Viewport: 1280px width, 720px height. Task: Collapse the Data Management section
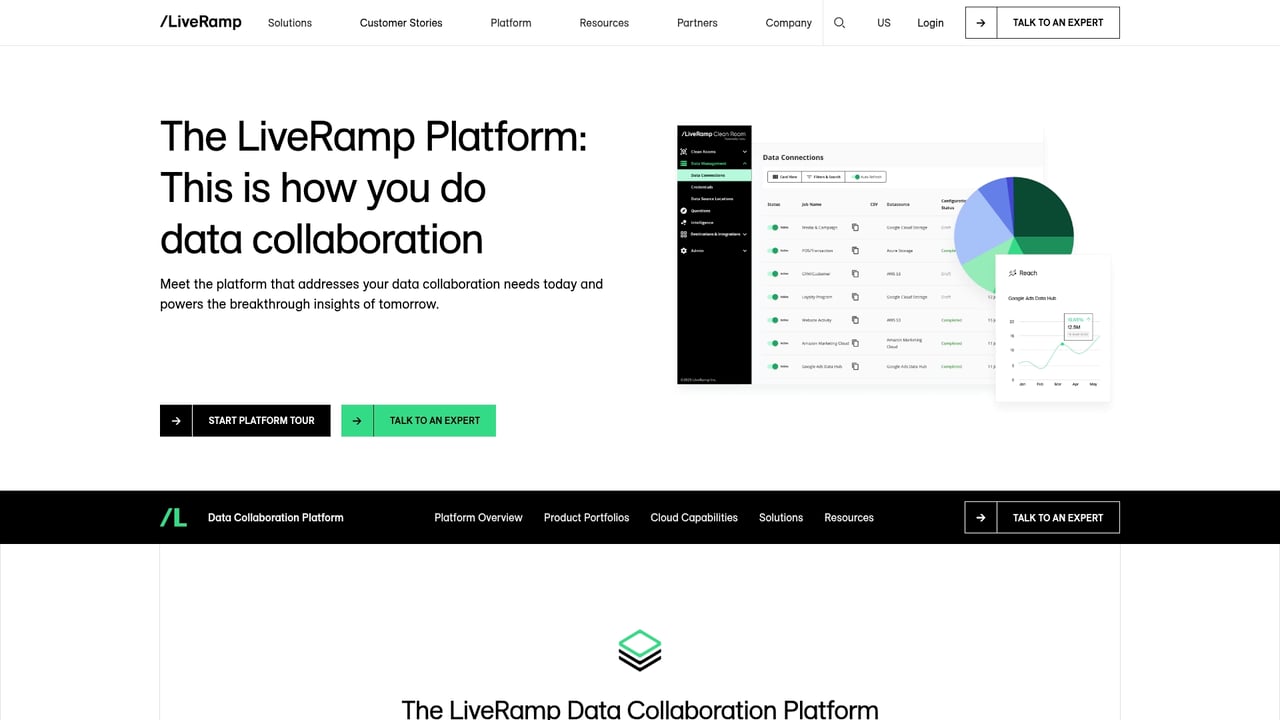point(744,164)
